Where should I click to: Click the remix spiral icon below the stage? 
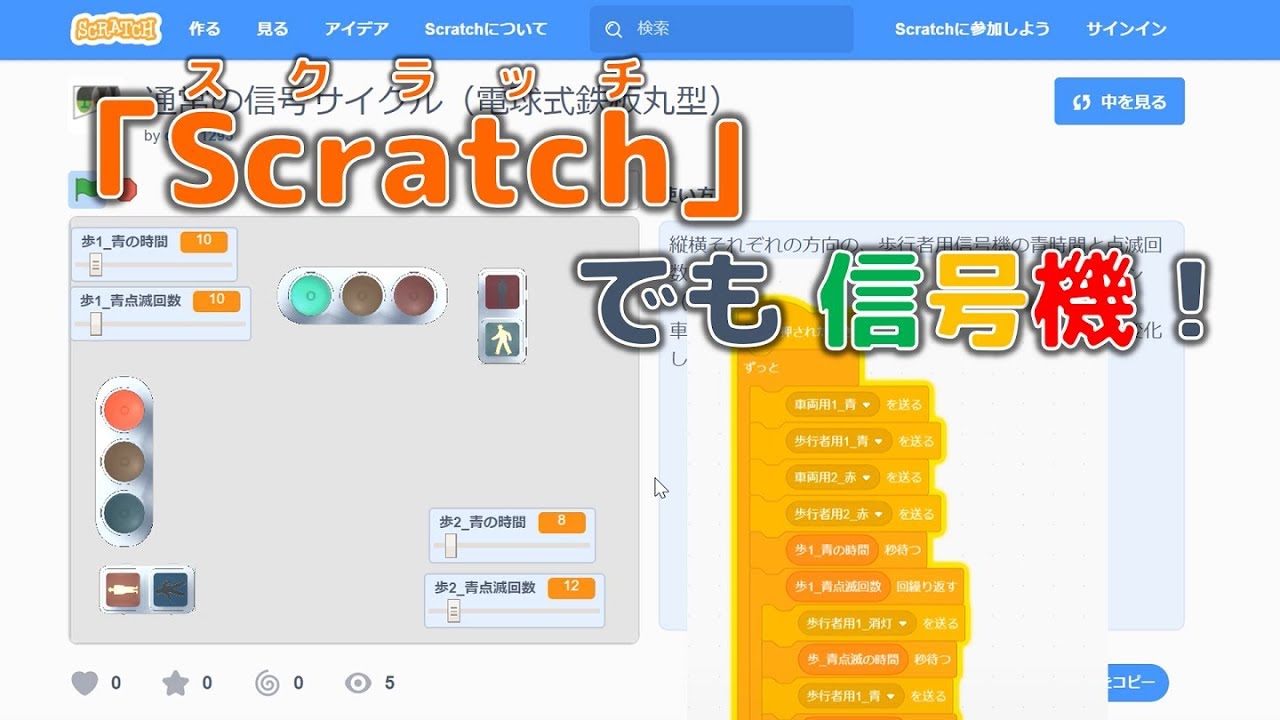[x=266, y=683]
